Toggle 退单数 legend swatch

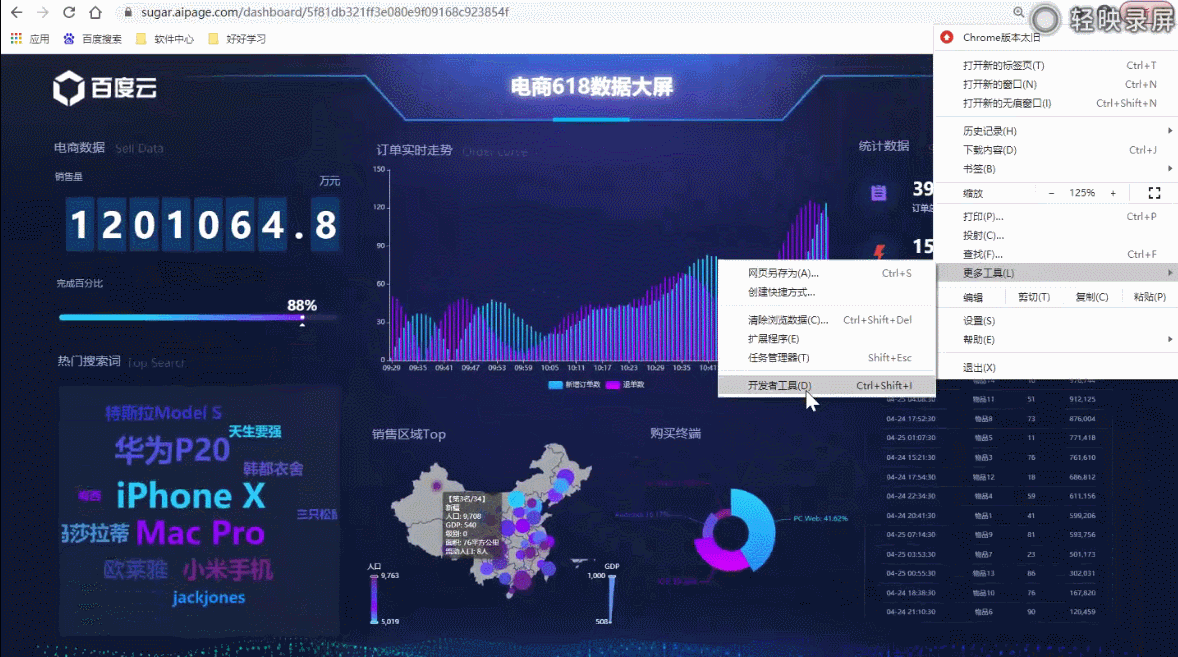coord(612,384)
